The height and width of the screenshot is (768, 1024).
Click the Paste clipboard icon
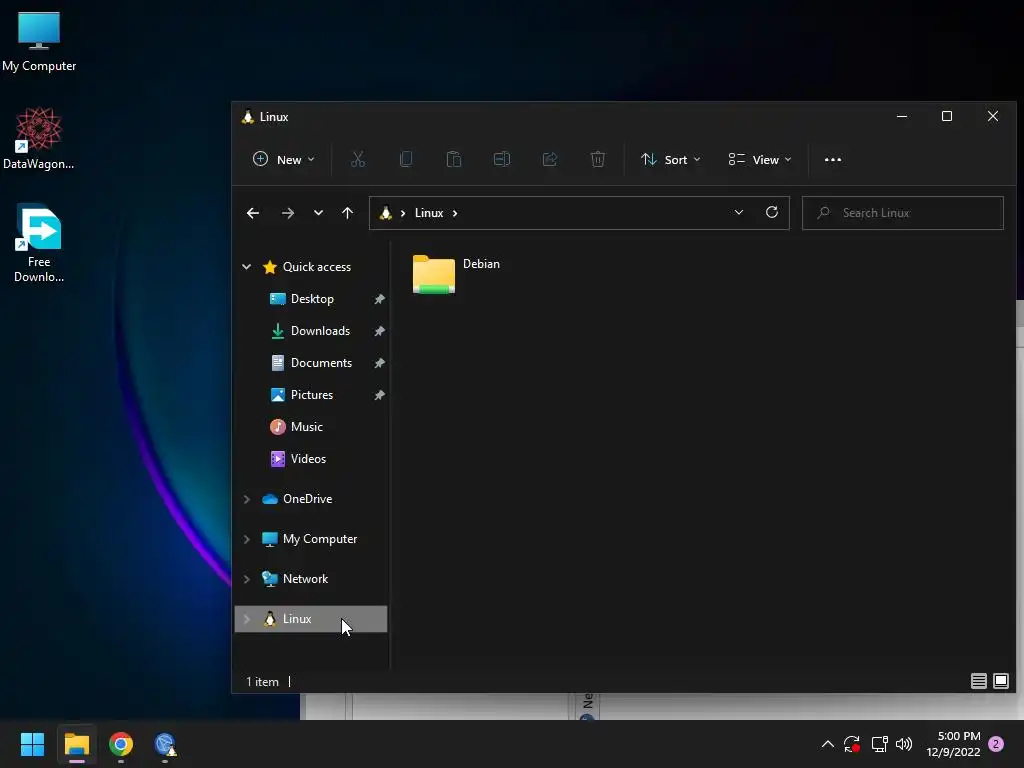[454, 159]
